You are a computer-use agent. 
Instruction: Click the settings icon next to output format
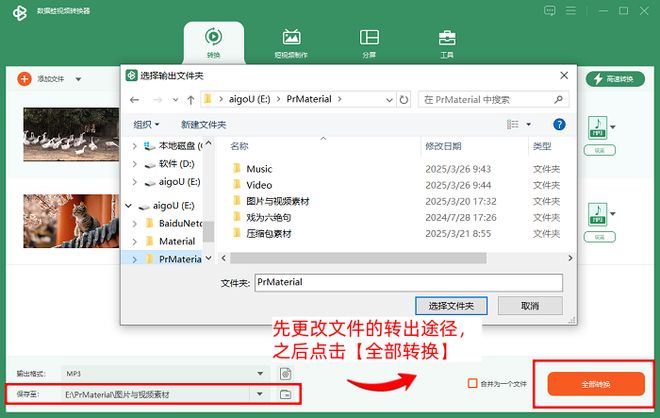(x=285, y=373)
